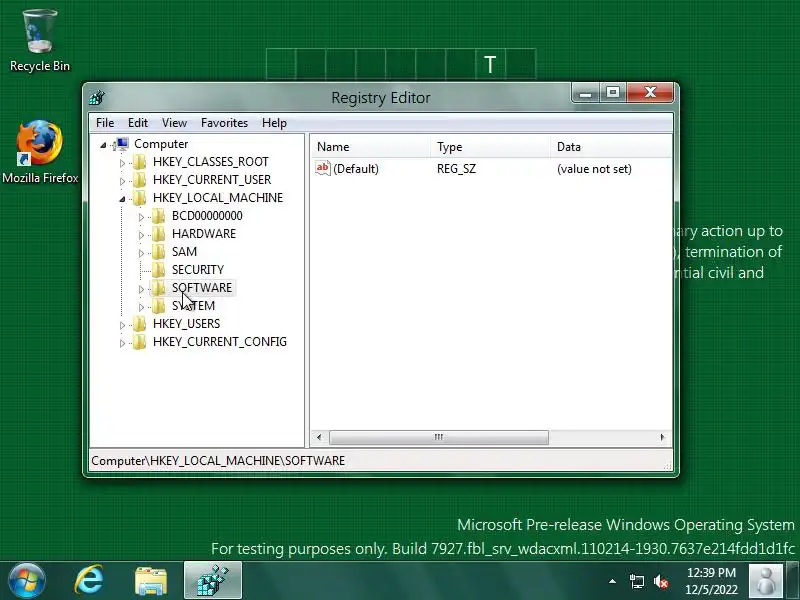Expand the HARDWARE subkey
Viewport: 800px width, 600px height.
(141, 235)
